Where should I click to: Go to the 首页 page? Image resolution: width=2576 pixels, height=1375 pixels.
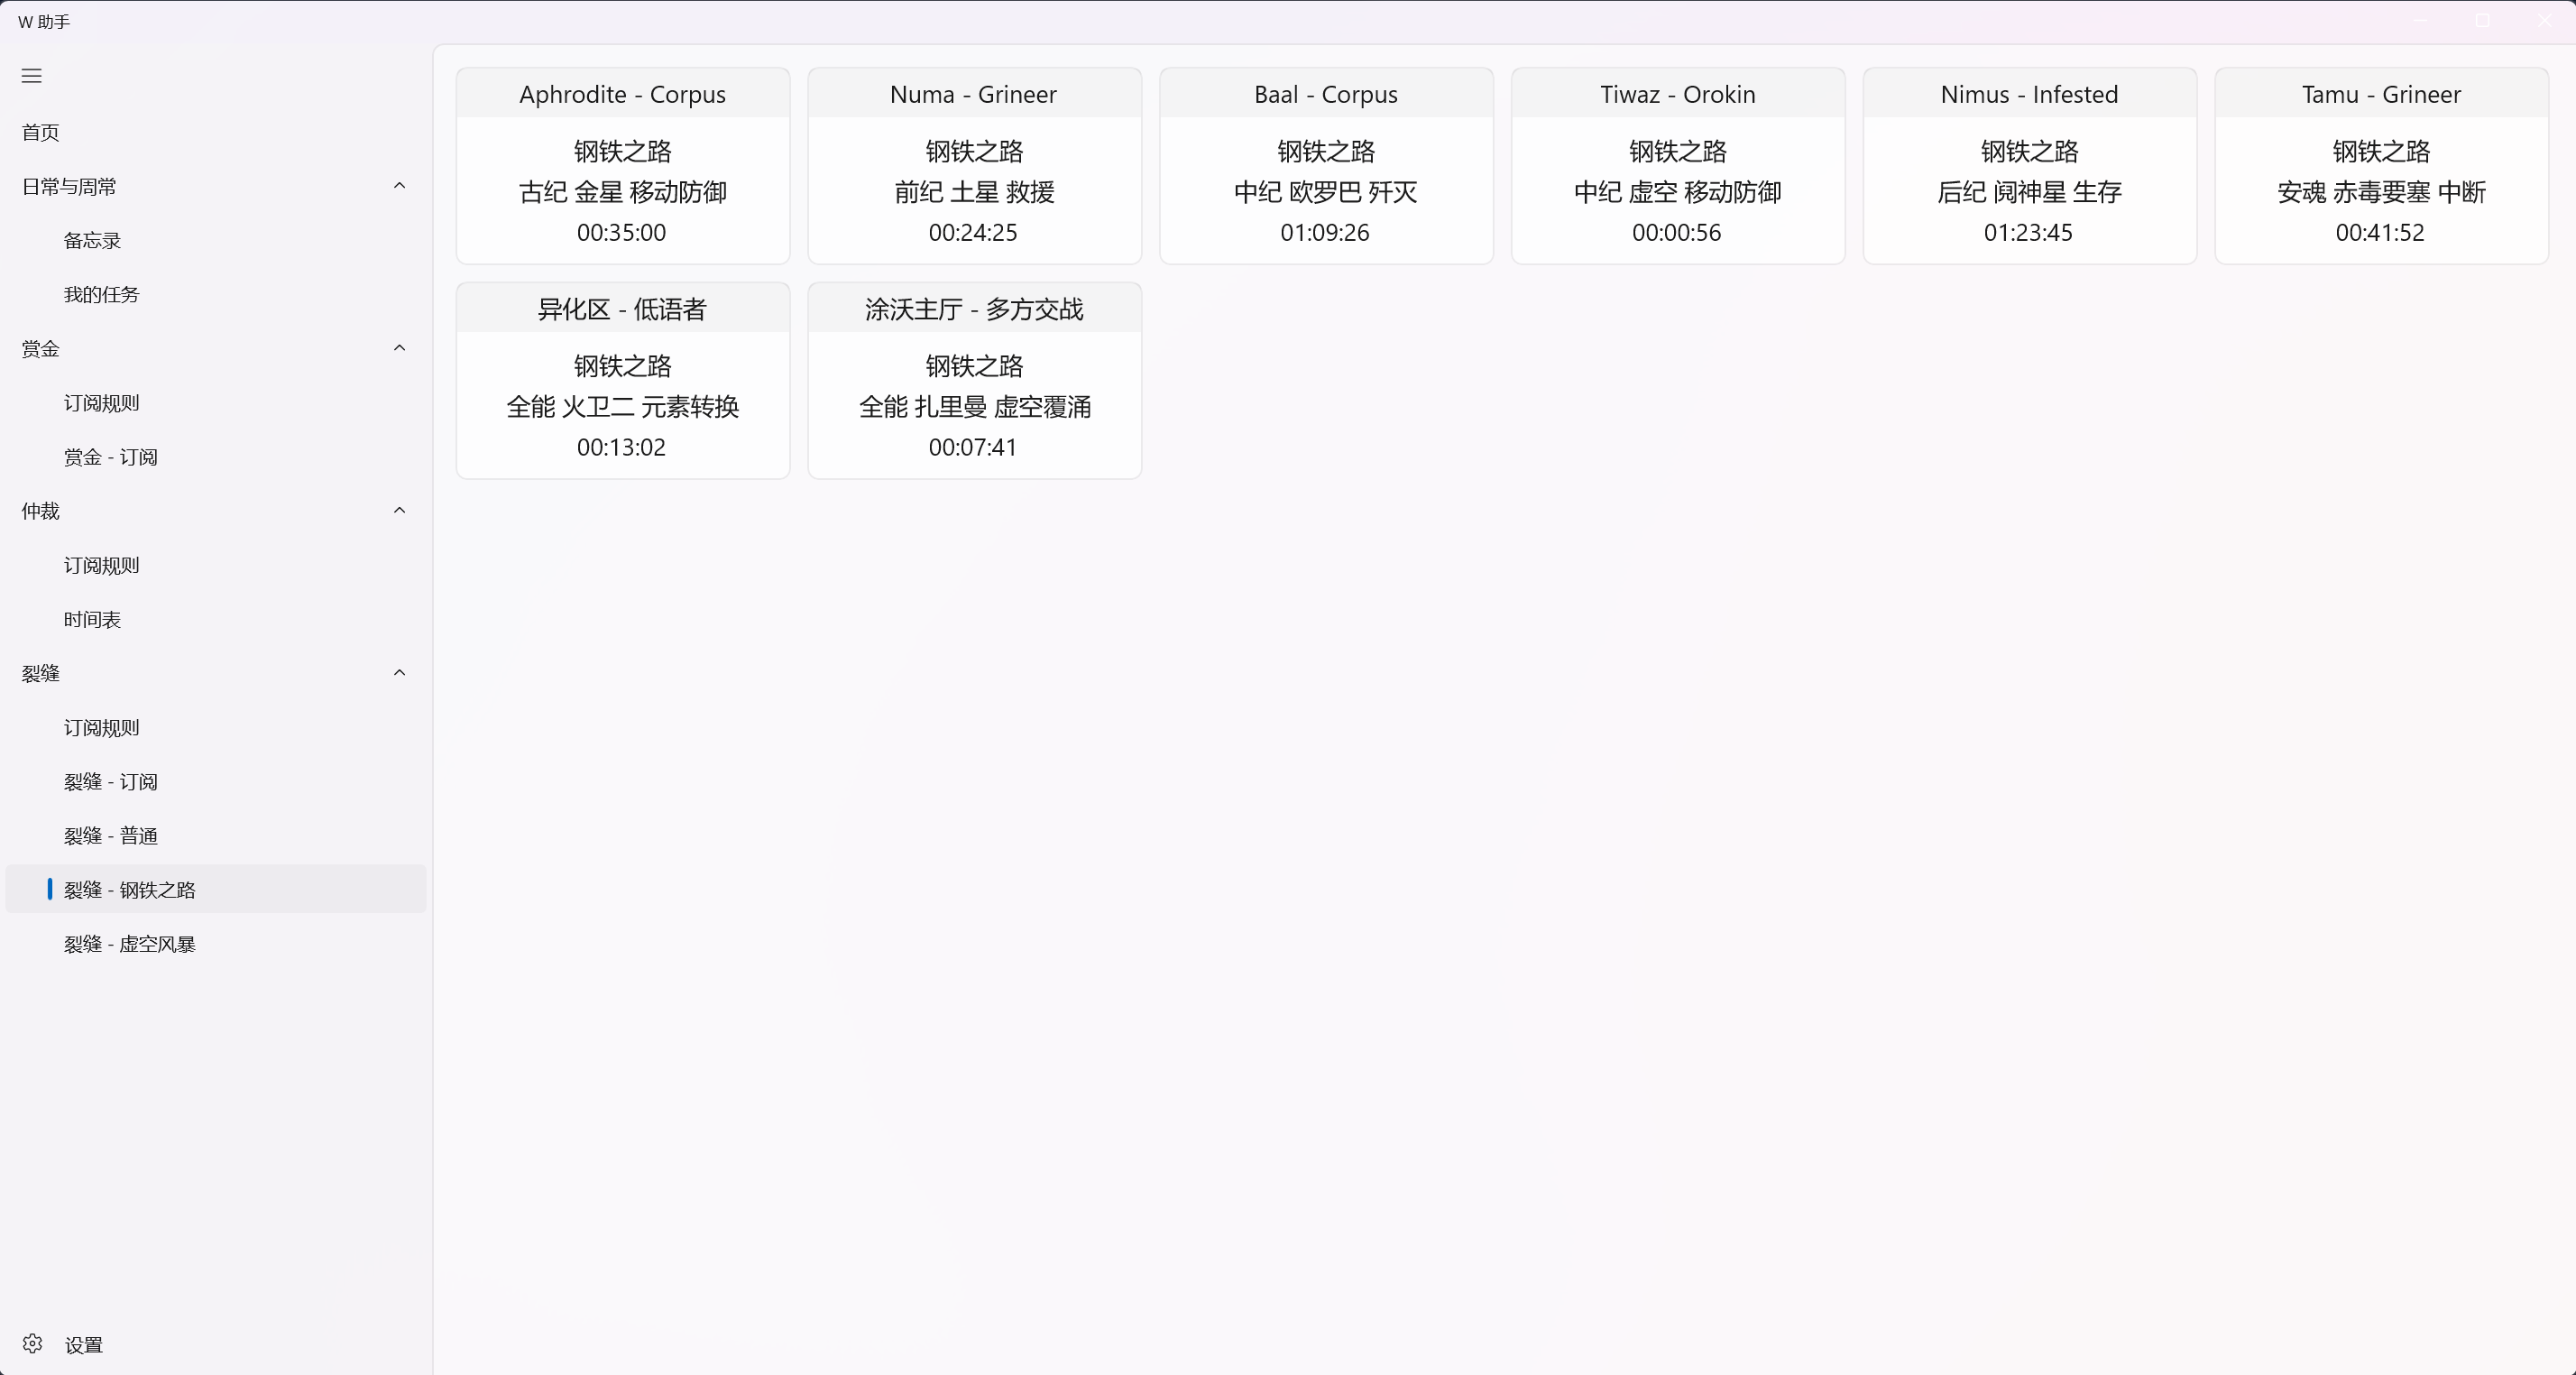pos(41,132)
